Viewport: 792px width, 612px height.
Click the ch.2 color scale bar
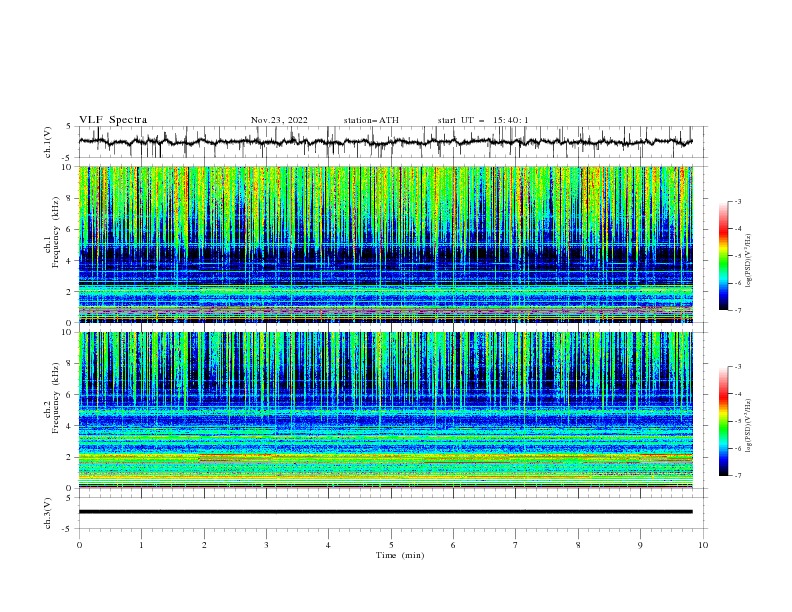coord(724,421)
